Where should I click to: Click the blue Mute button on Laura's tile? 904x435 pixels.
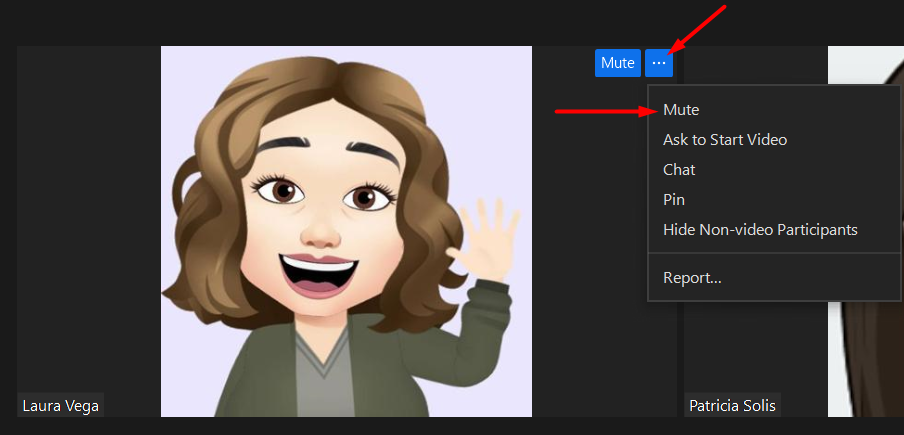tap(617, 63)
